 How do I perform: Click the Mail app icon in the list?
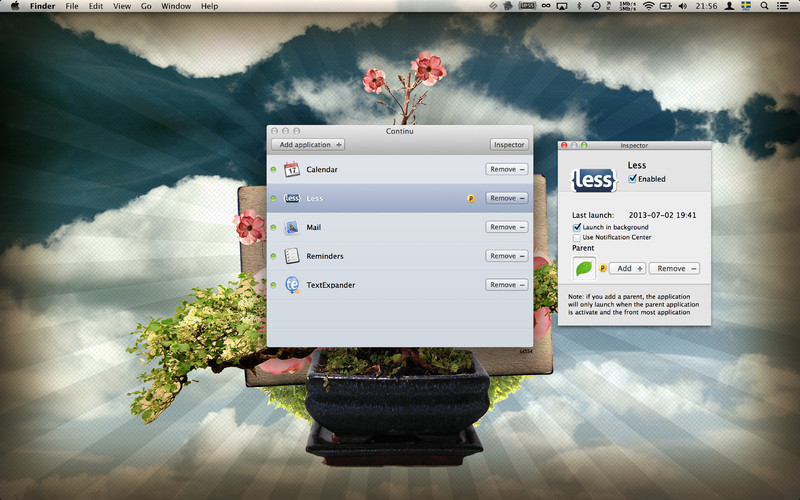pos(292,227)
